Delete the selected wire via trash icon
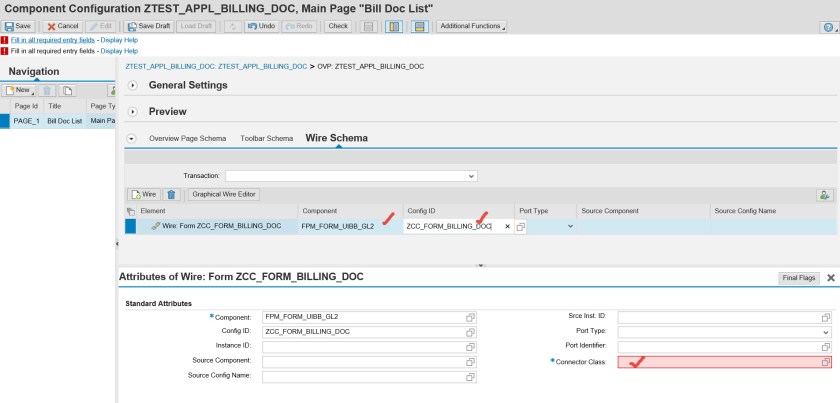 [171, 194]
